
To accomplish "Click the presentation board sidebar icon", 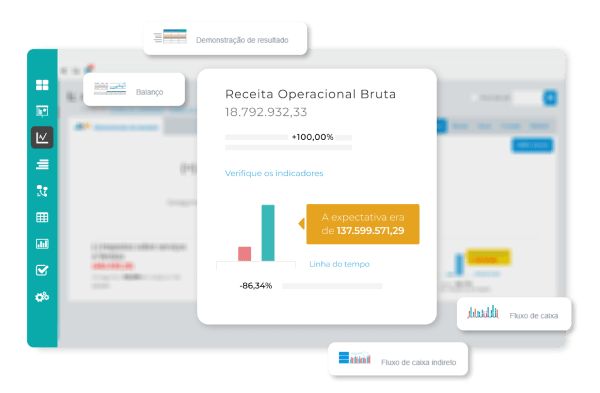I will click(x=42, y=111).
